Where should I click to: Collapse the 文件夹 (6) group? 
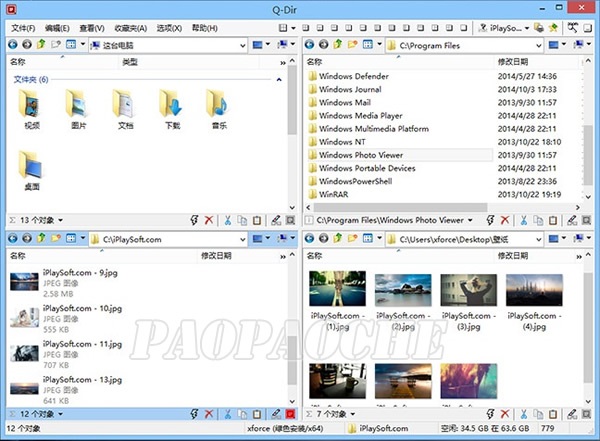pos(279,80)
